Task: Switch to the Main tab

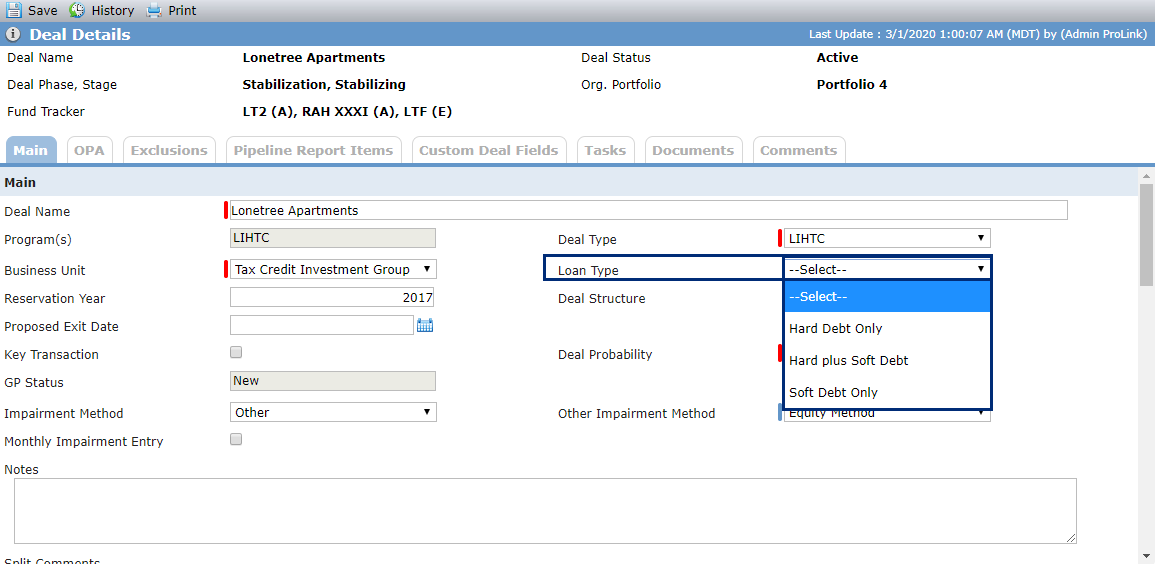Action: click(31, 150)
